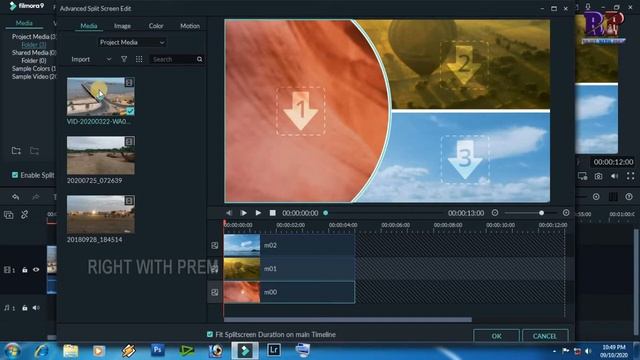Image resolution: width=640 pixels, height=360 pixels.
Task: Click the horizontal scrollbar under split timeline
Action: coord(348,320)
